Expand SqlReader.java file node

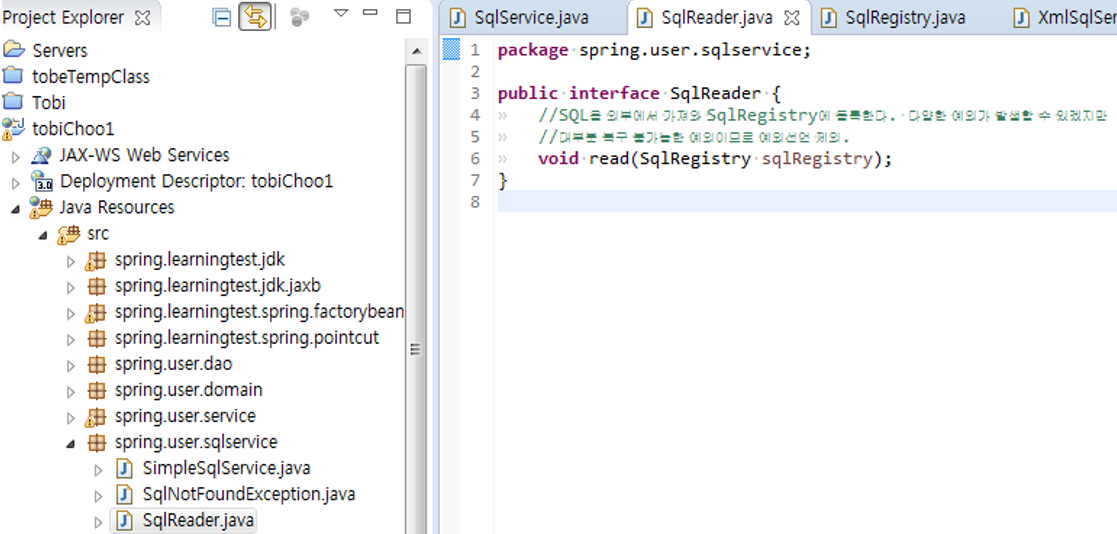(x=98, y=522)
